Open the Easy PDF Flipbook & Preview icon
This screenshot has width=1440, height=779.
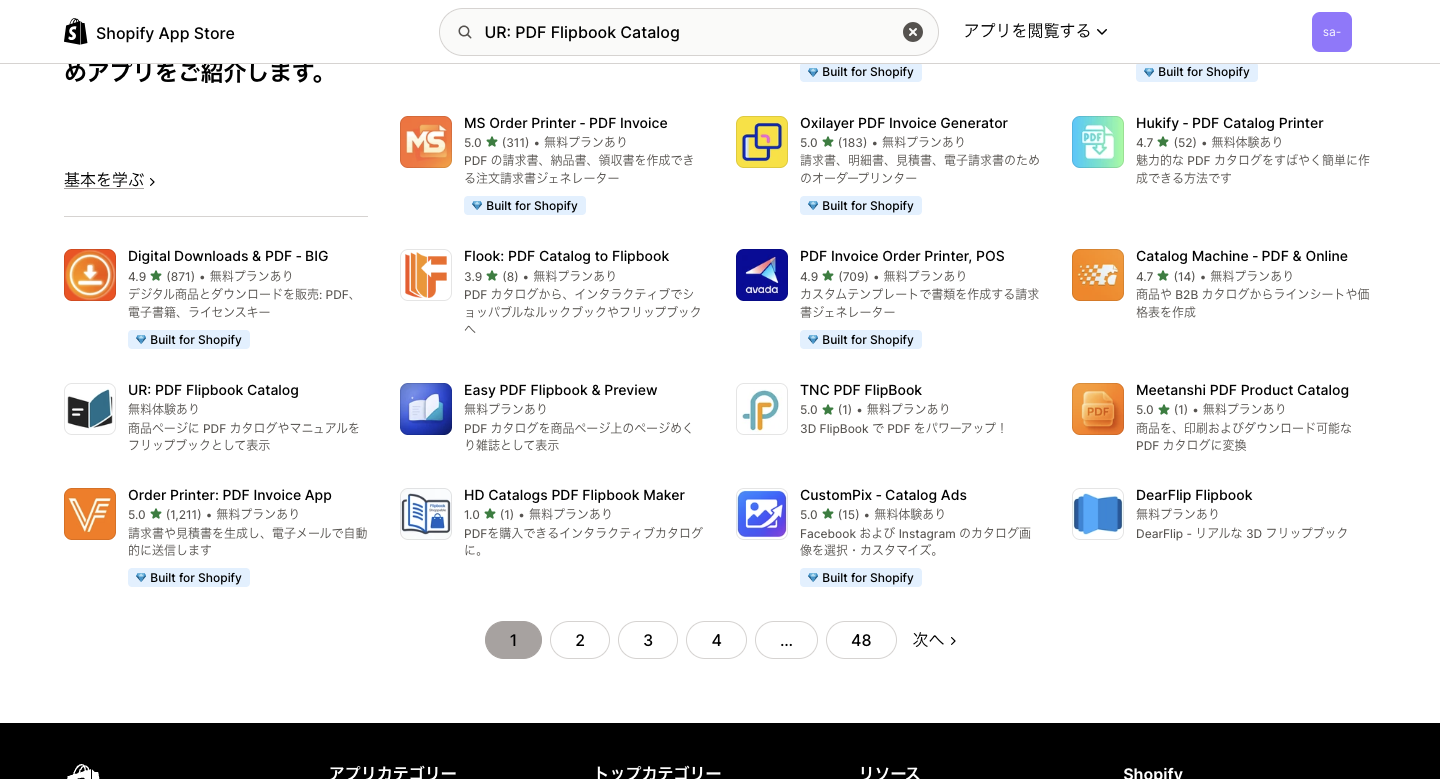pyautogui.click(x=426, y=409)
